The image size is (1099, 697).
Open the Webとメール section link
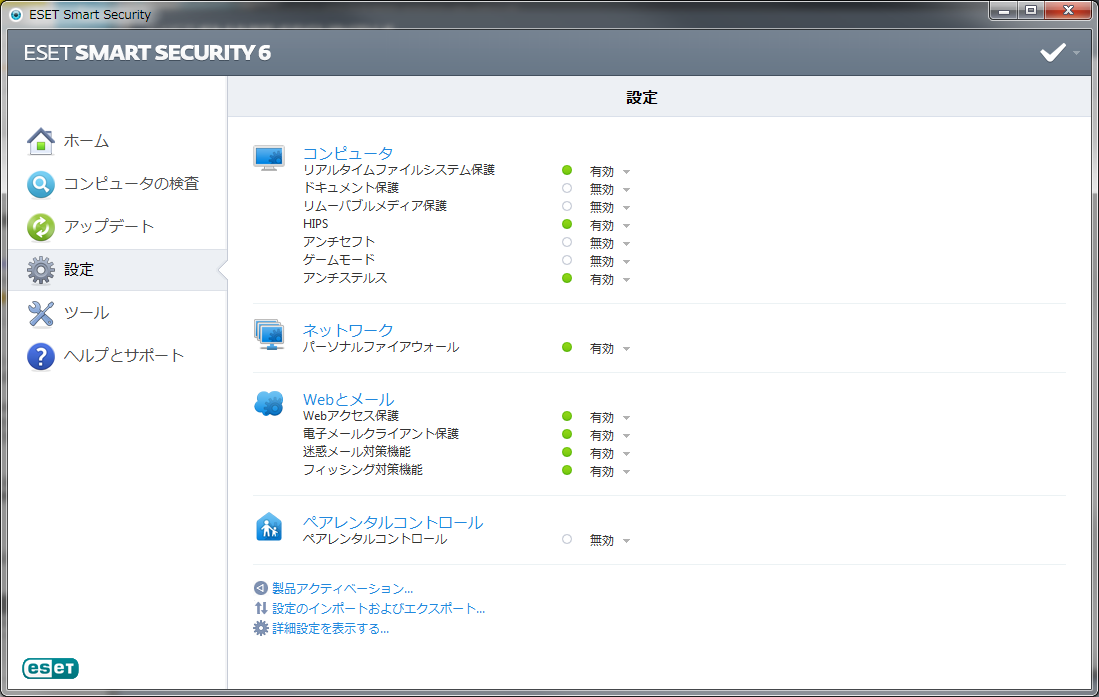[x=348, y=399]
